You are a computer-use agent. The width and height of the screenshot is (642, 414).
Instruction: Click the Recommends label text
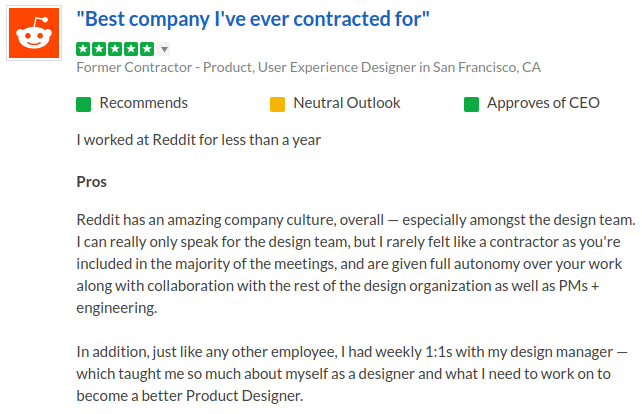click(x=143, y=103)
